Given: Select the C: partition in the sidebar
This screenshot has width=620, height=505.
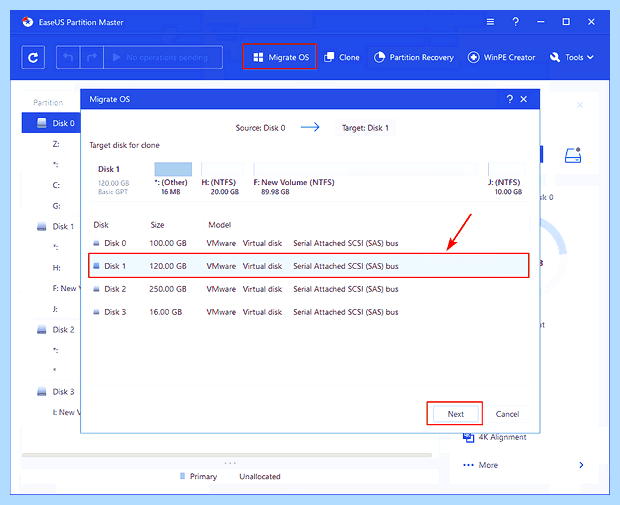Looking at the screenshot, I should click(56, 185).
